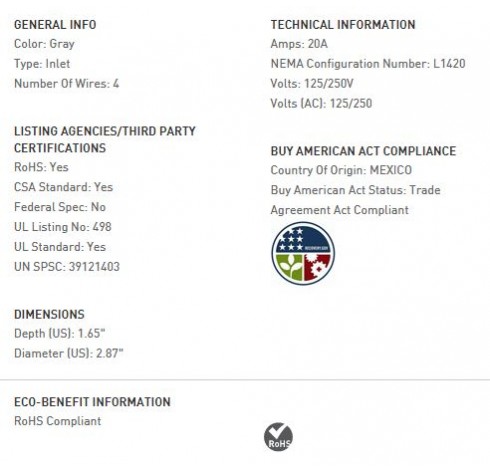The width and height of the screenshot is (490, 470).
Task: Click the UN SPSC: 39121403 entry
Action: [x=67, y=267]
